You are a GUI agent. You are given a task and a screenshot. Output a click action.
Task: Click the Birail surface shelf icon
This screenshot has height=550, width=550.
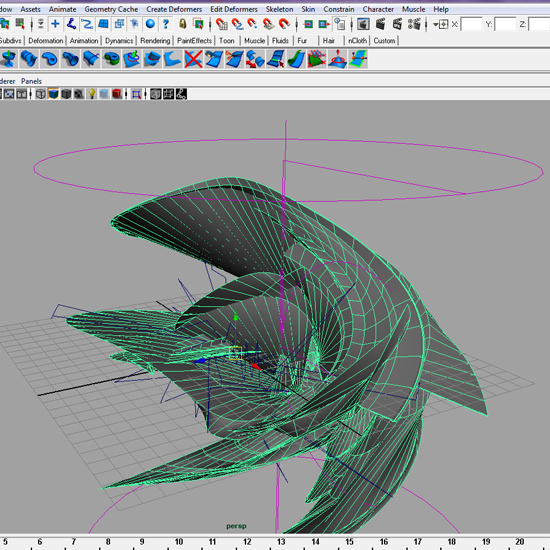[91, 59]
